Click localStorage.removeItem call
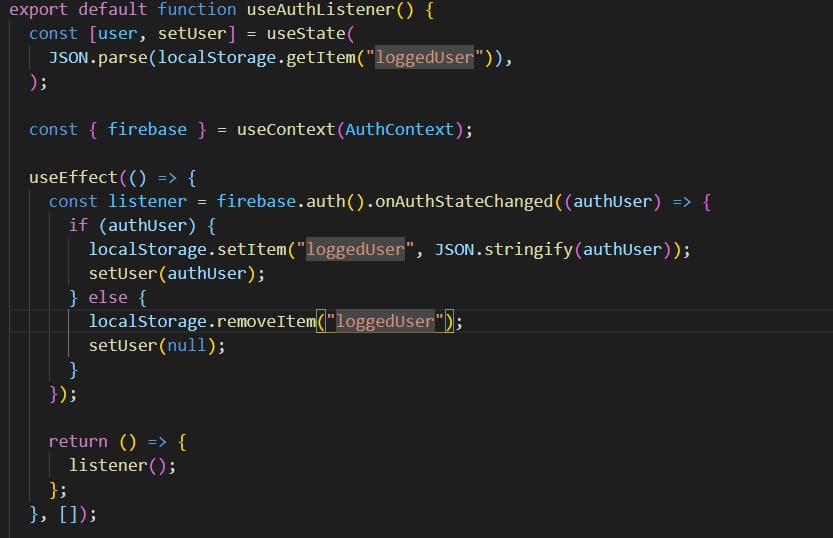The image size is (833, 538). pyautogui.click(x=202, y=321)
